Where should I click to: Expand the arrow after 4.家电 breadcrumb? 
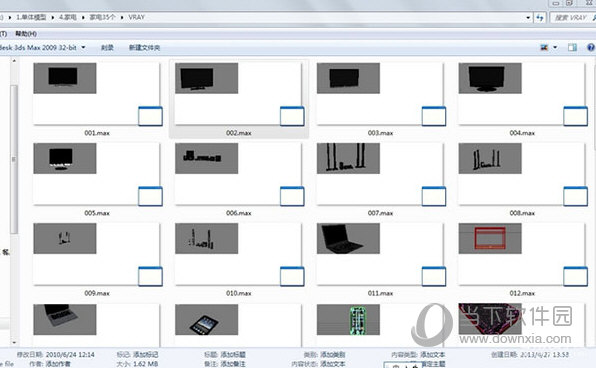click(83, 17)
